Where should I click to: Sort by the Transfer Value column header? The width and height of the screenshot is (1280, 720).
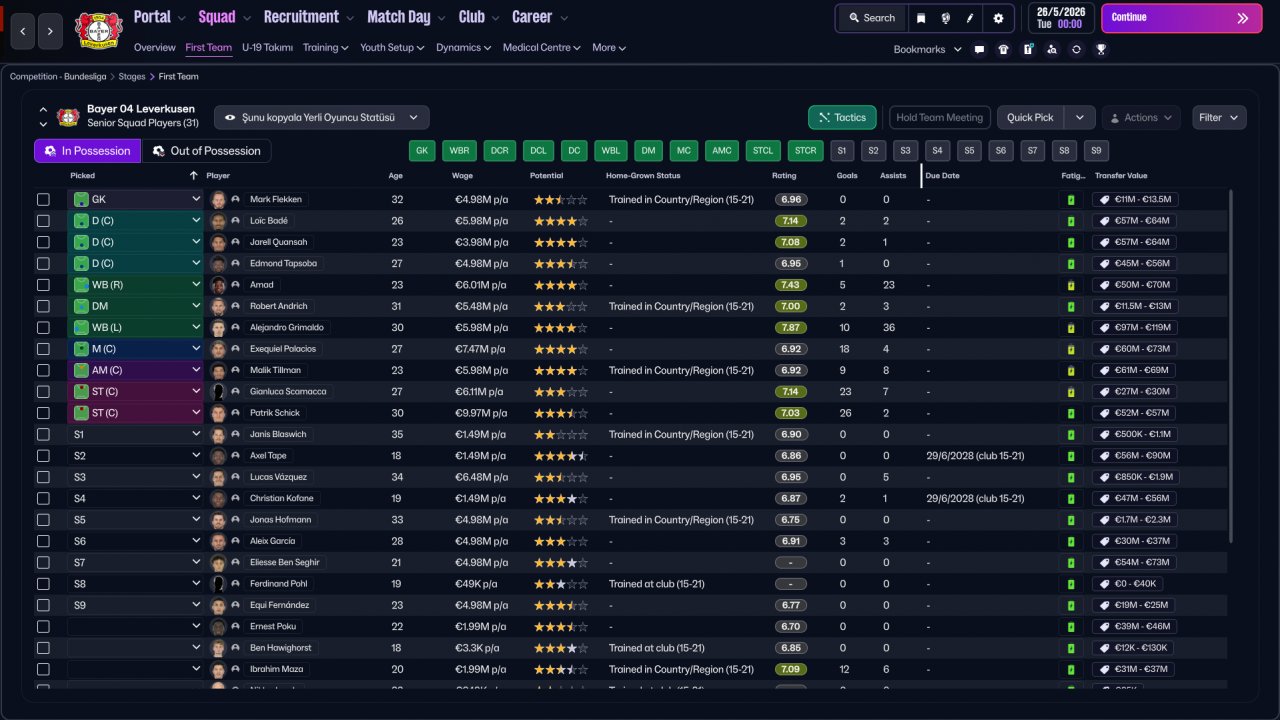click(x=1121, y=175)
